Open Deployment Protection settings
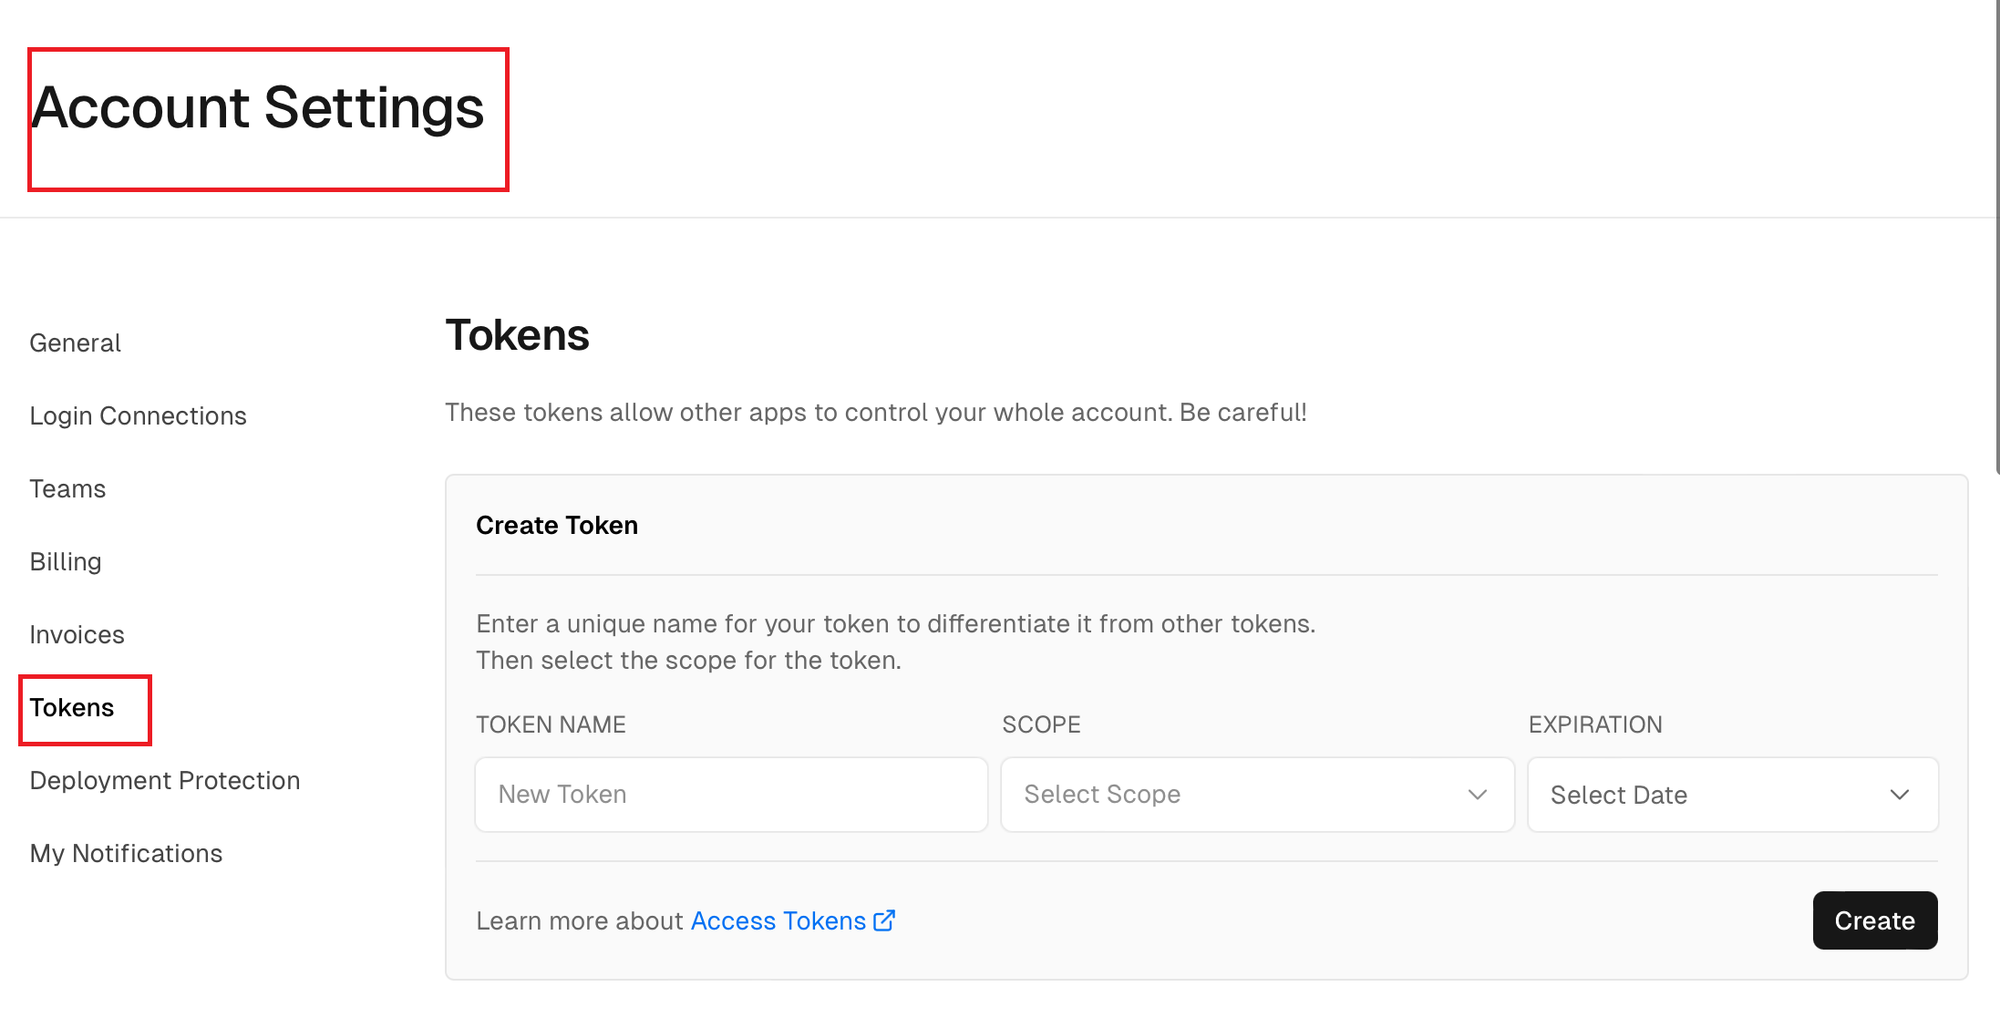 [165, 780]
